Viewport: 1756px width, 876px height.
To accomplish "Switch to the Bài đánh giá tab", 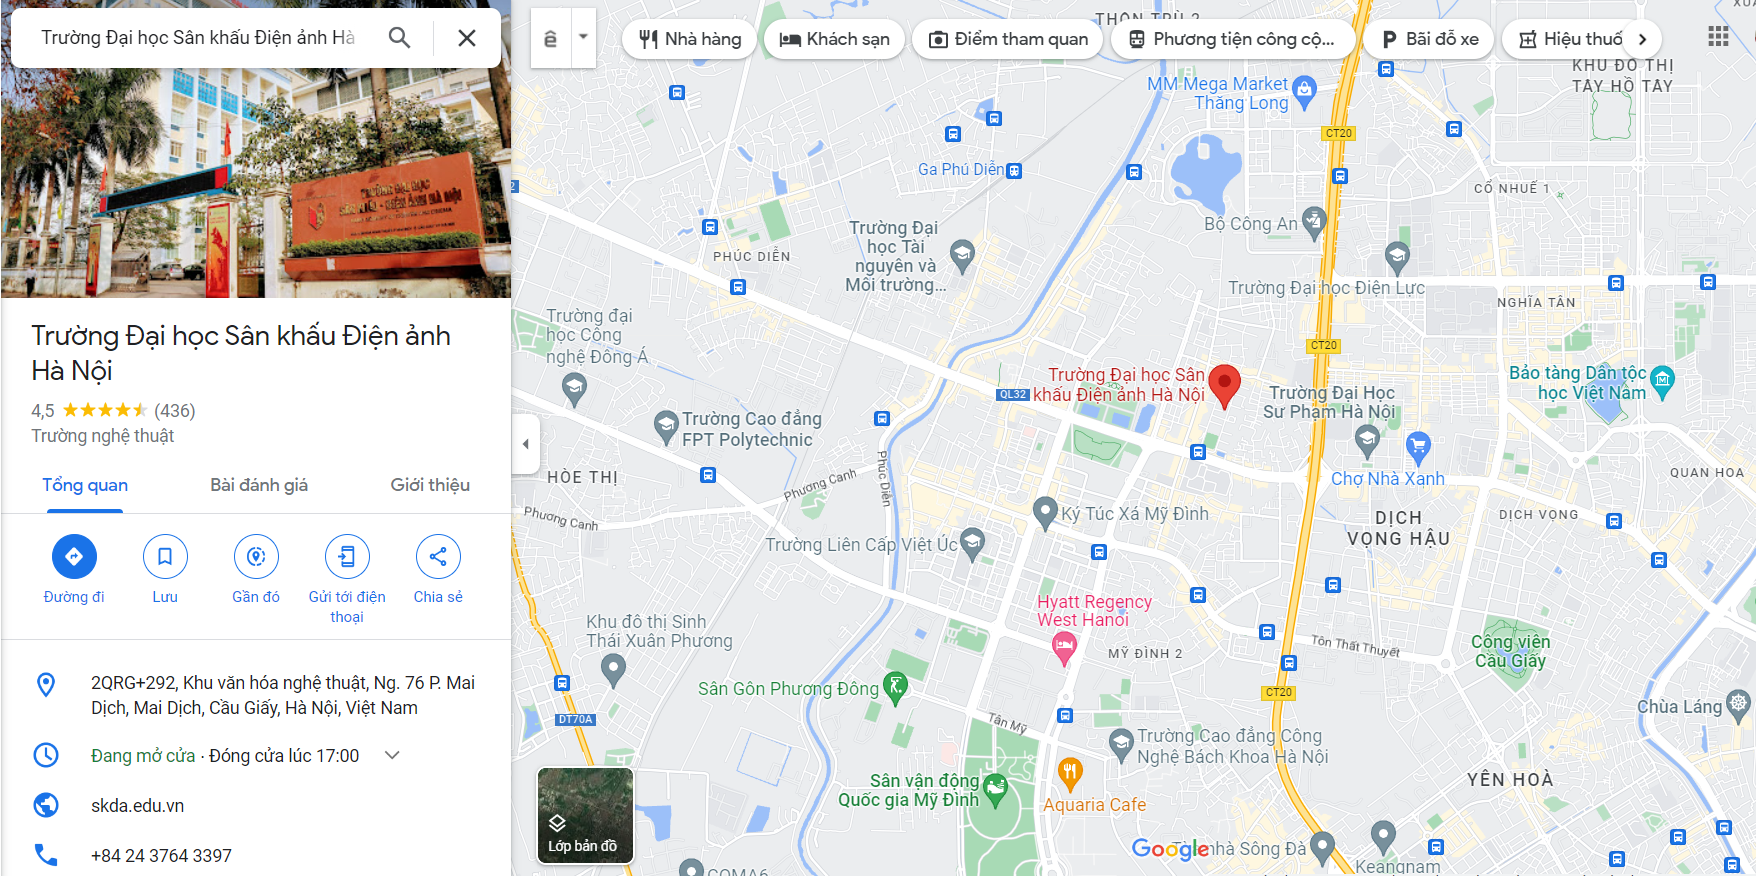I will 259,485.
